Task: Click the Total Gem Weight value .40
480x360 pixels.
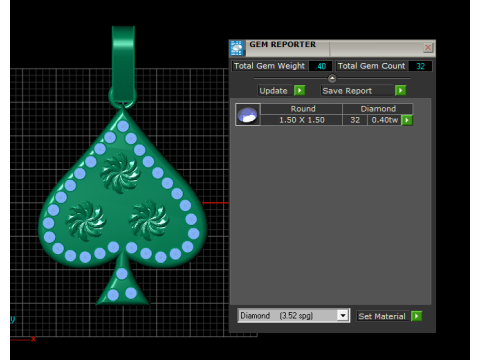Action: point(321,66)
